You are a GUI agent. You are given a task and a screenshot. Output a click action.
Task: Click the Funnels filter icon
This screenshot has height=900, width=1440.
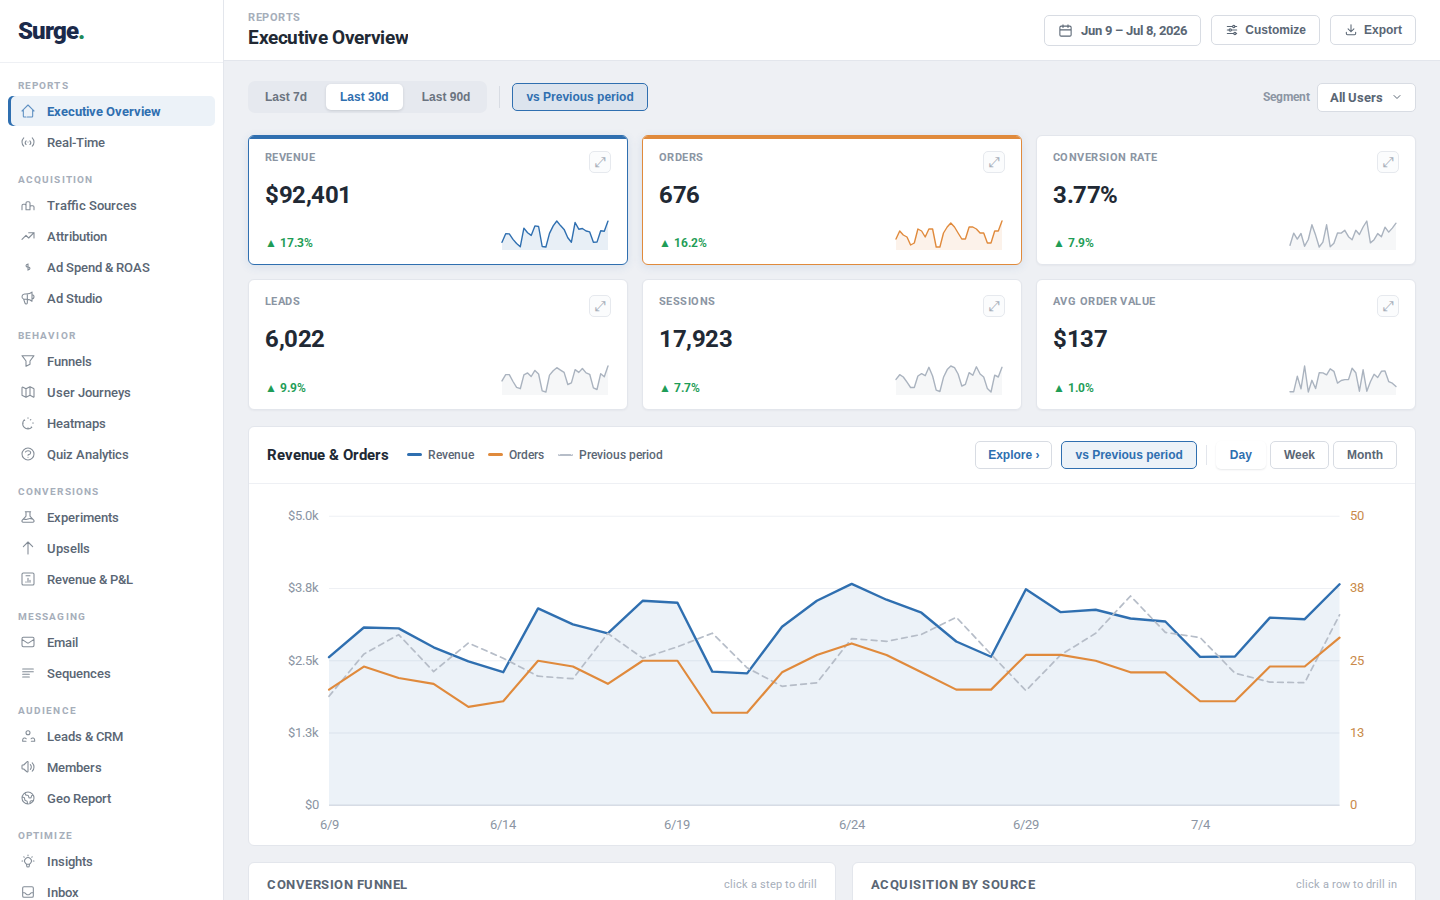(28, 362)
